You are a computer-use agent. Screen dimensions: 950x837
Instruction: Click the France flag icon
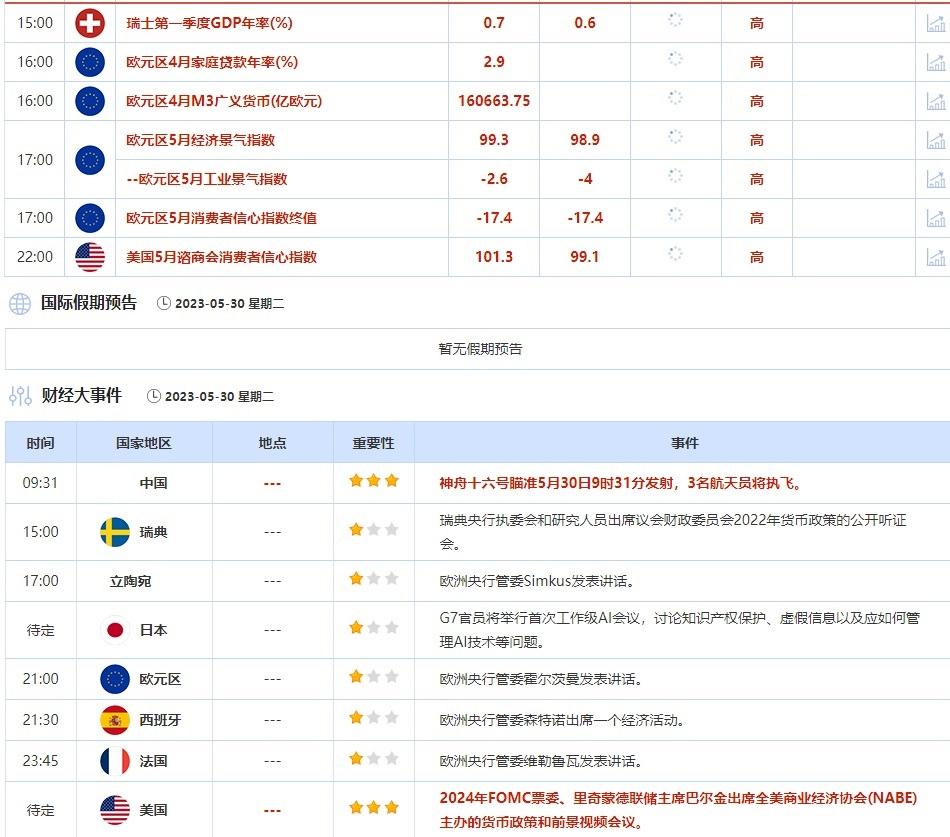tap(113, 760)
